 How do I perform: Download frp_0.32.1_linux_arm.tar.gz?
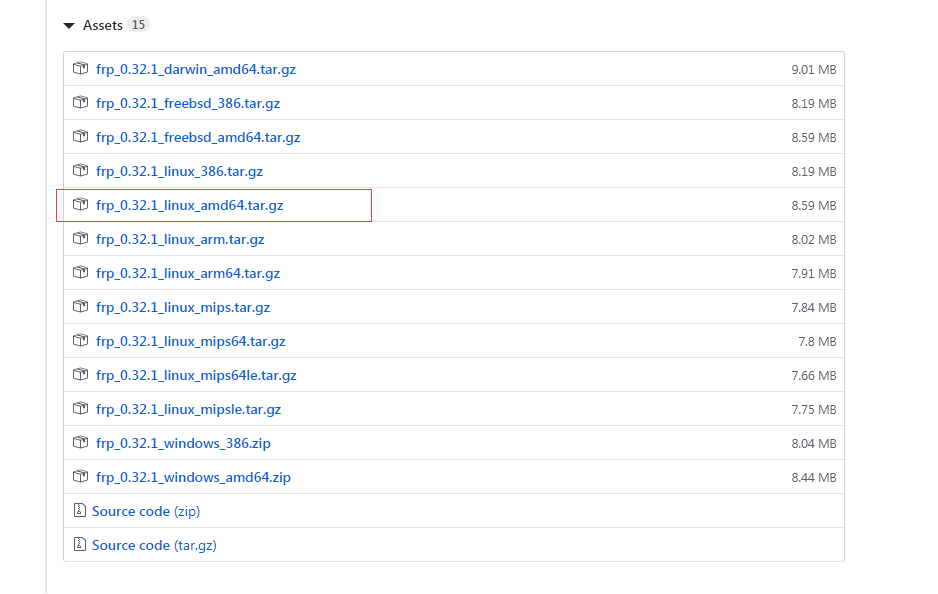click(x=180, y=240)
